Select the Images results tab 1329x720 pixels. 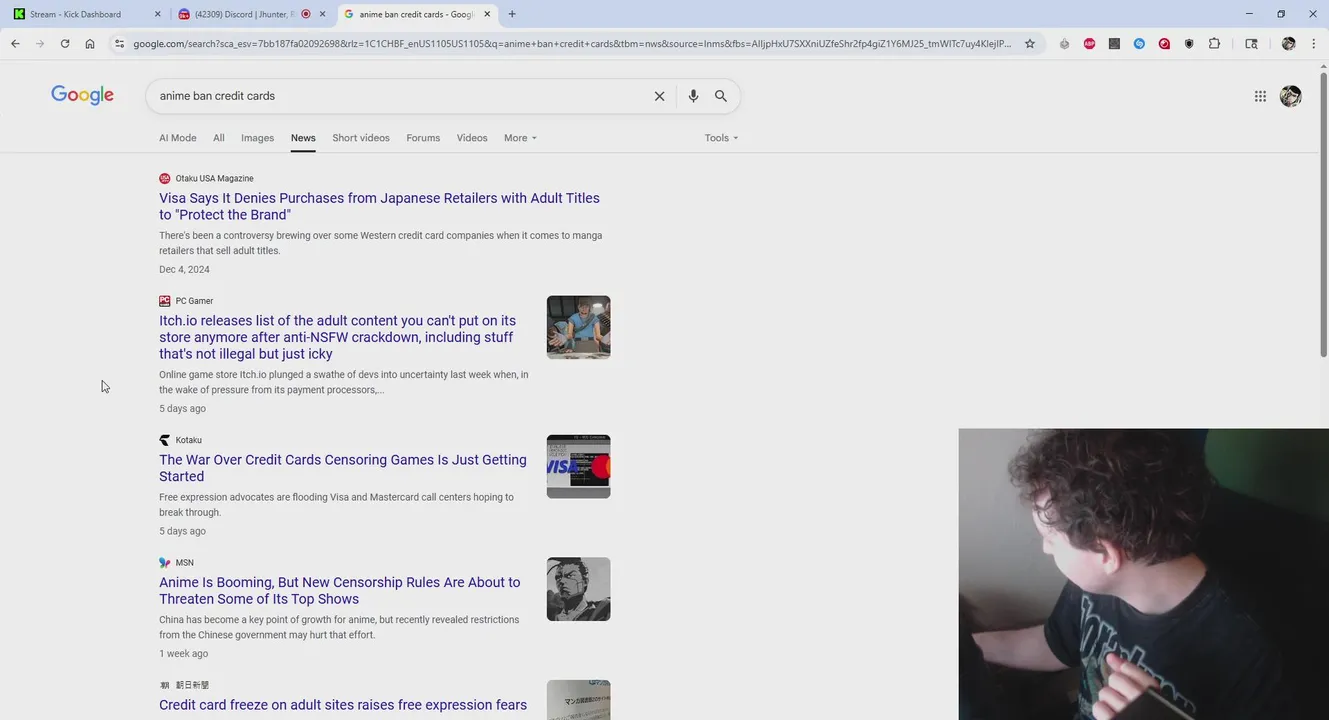[x=257, y=138]
